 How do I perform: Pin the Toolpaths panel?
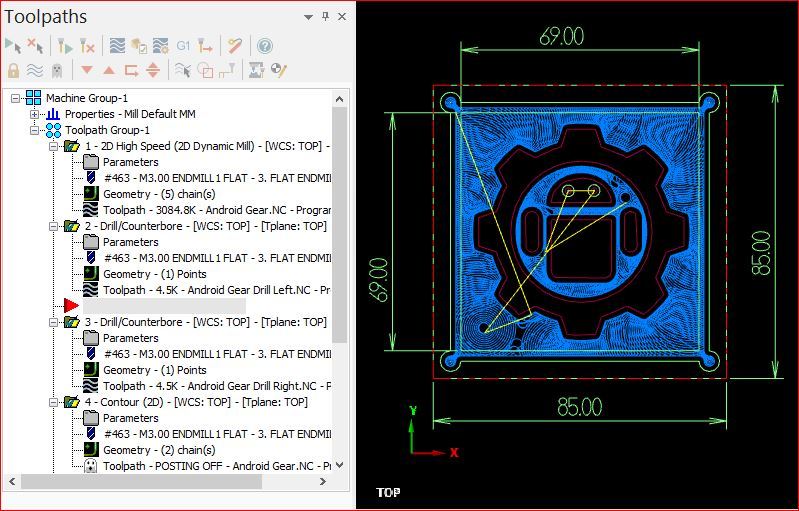(326, 17)
